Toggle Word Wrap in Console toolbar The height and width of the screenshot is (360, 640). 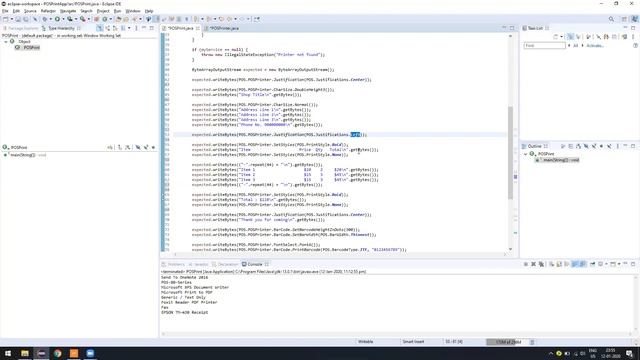(567, 264)
